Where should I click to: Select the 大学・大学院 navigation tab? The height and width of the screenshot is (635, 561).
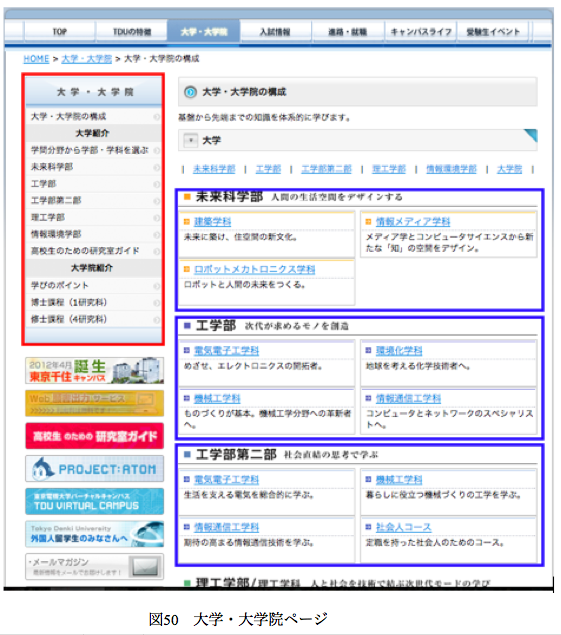[x=203, y=31]
